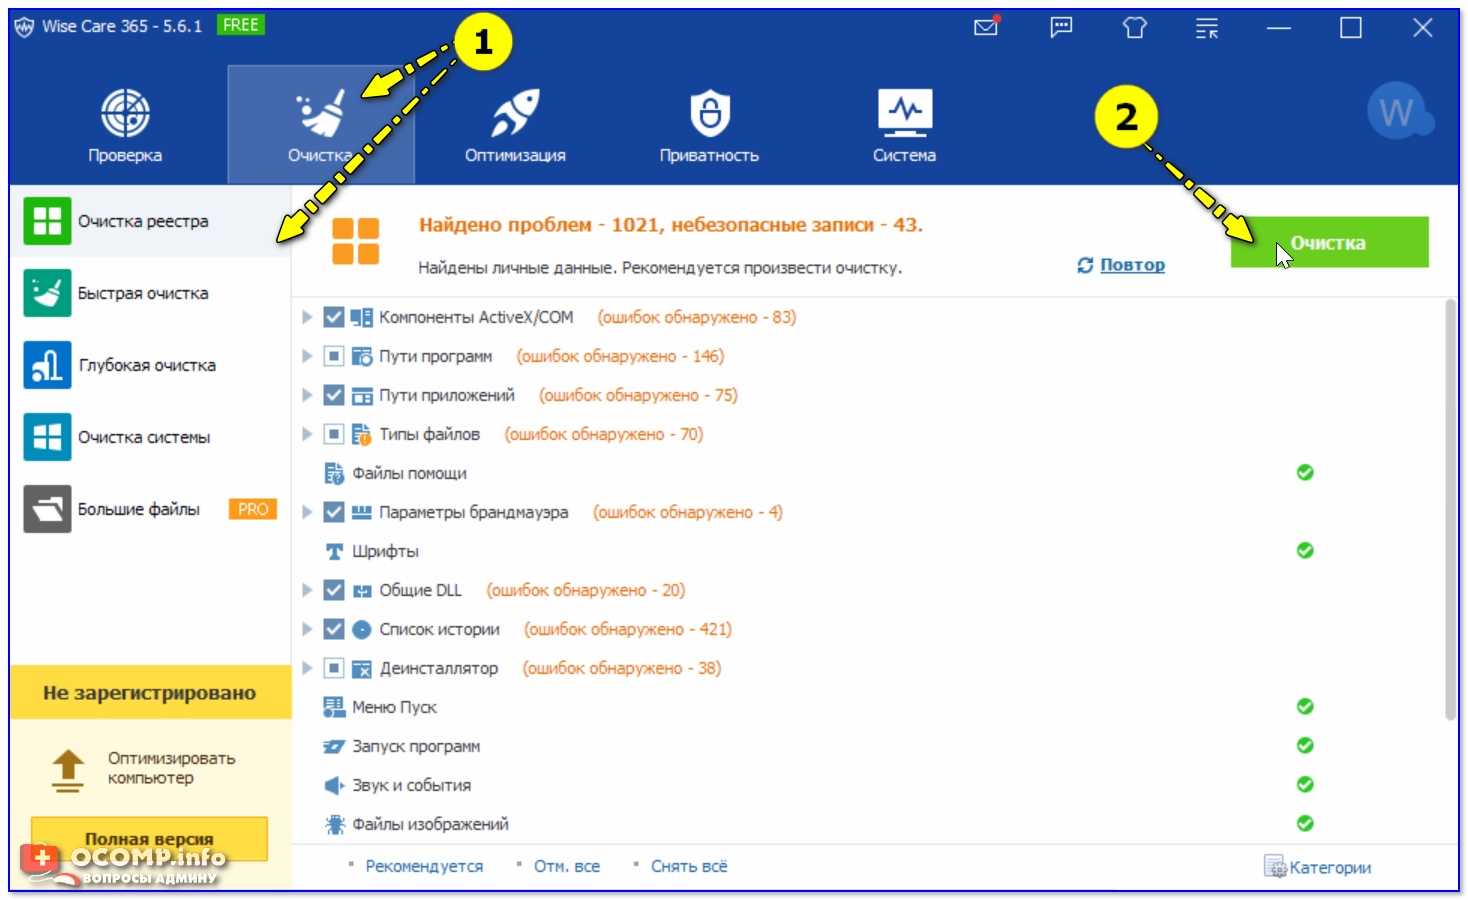Viewport: 1468px width, 900px height.
Task: Click the Не зарегистрировано banner
Action: point(150,692)
